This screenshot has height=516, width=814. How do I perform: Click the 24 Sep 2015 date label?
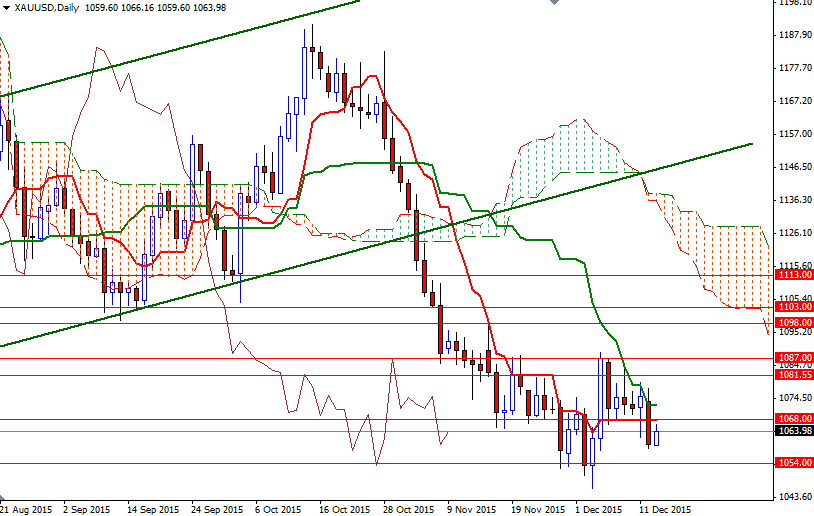[x=216, y=508]
